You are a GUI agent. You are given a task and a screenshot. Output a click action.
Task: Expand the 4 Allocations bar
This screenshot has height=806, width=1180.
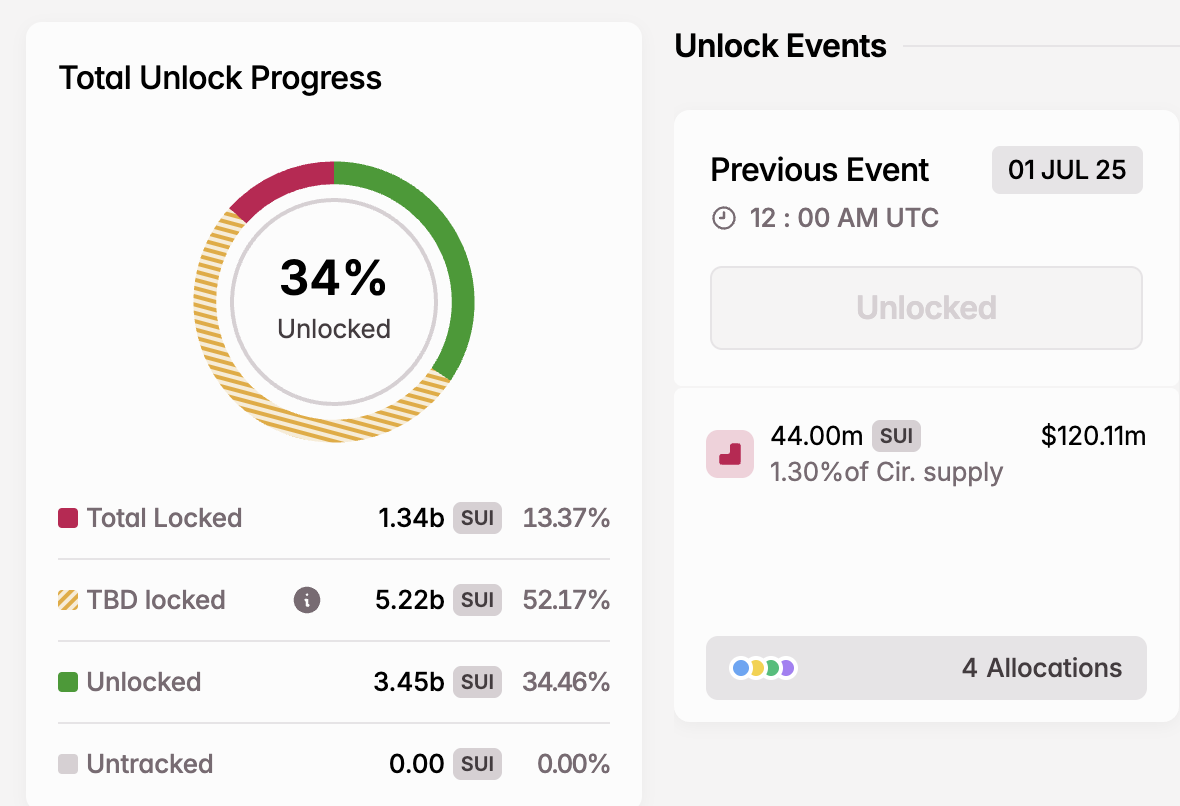pyautogui.click(x=926, y=668)
